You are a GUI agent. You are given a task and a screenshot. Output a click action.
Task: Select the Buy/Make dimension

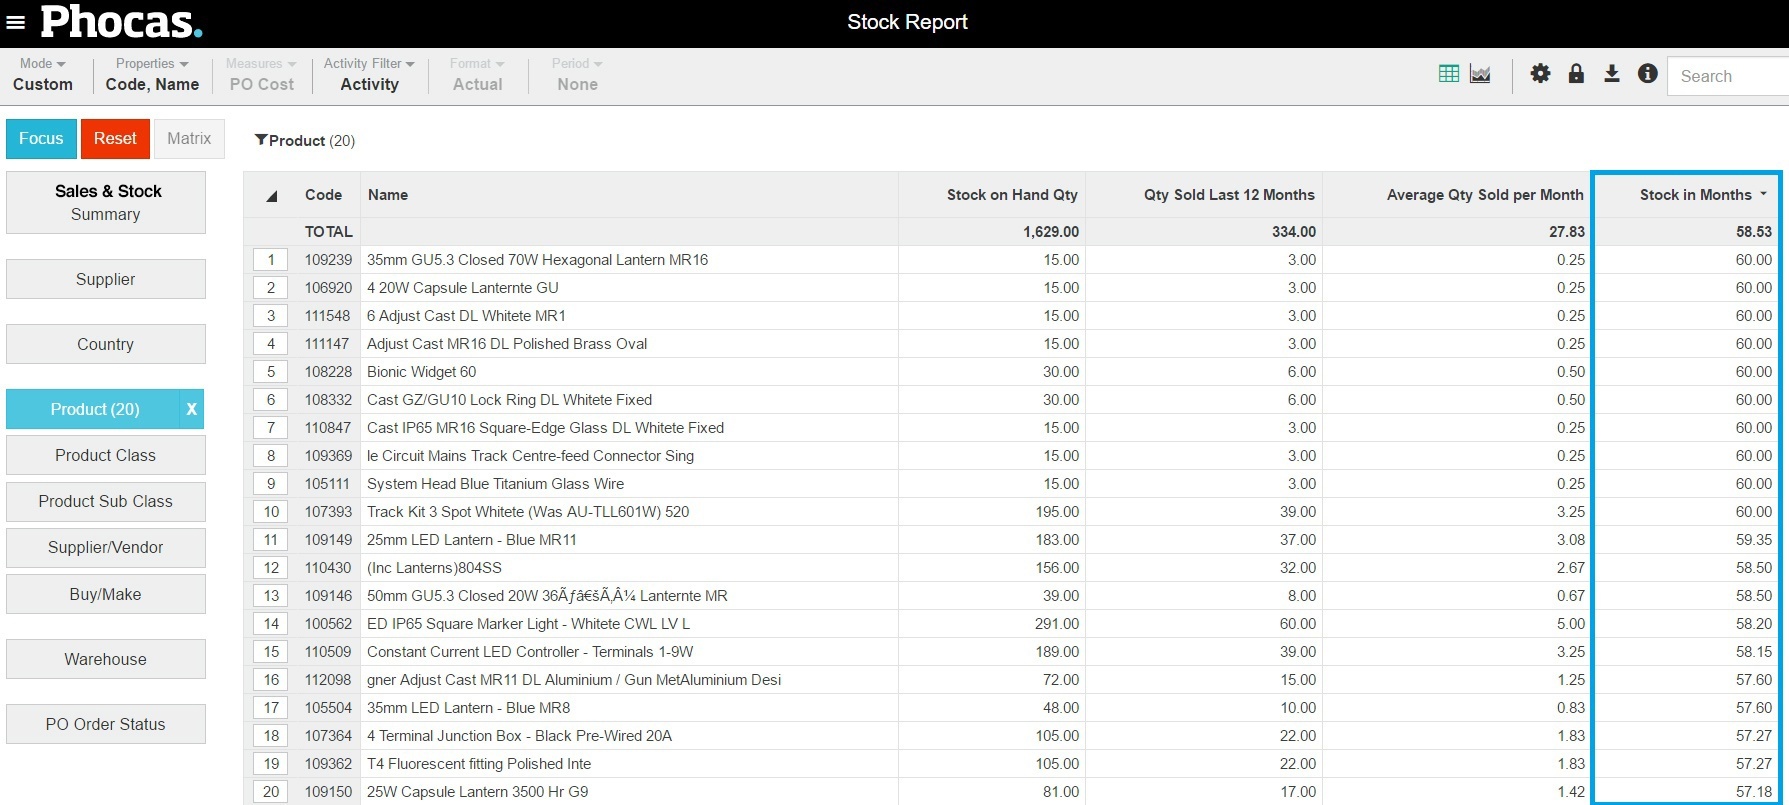[106, 594]
